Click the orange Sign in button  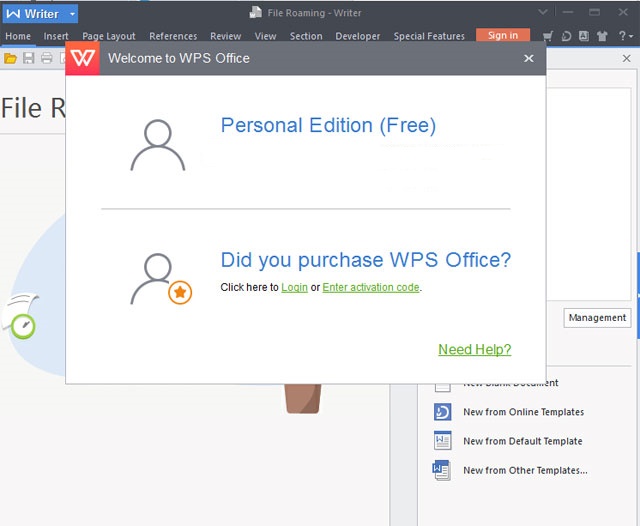point(503,36)
